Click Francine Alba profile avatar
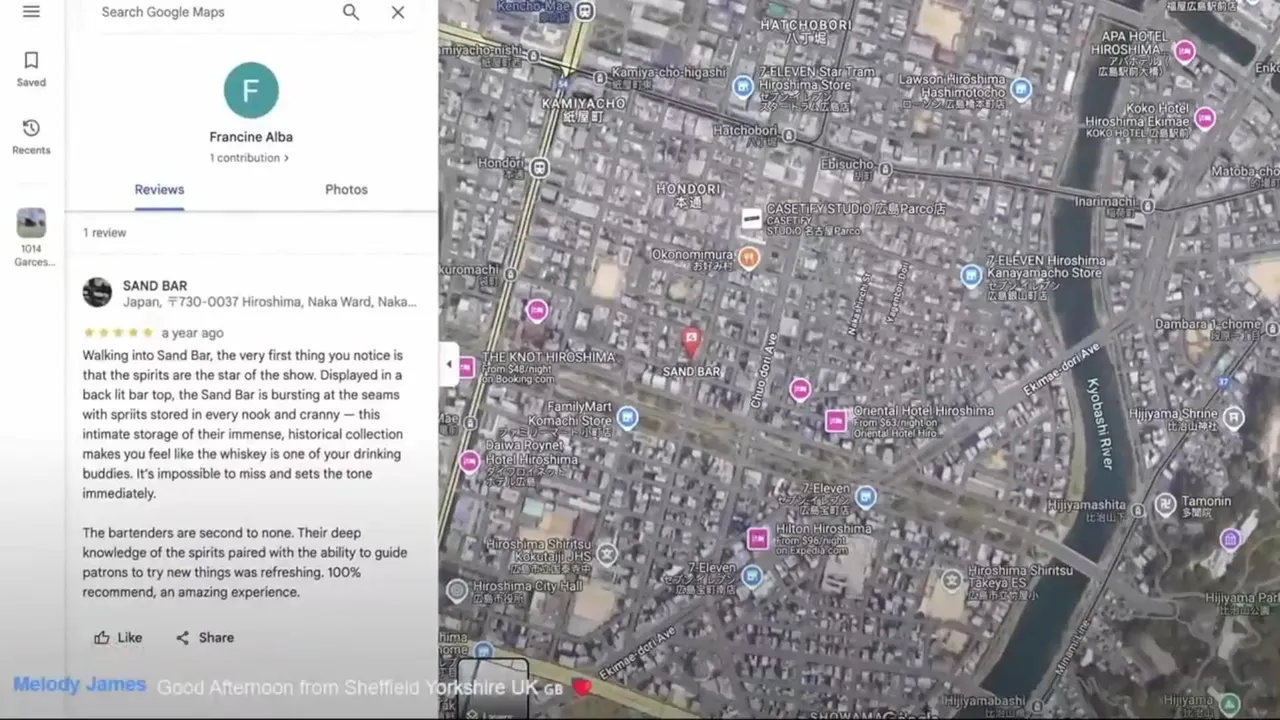1280x720 pixels. click(x=251, y=90)
